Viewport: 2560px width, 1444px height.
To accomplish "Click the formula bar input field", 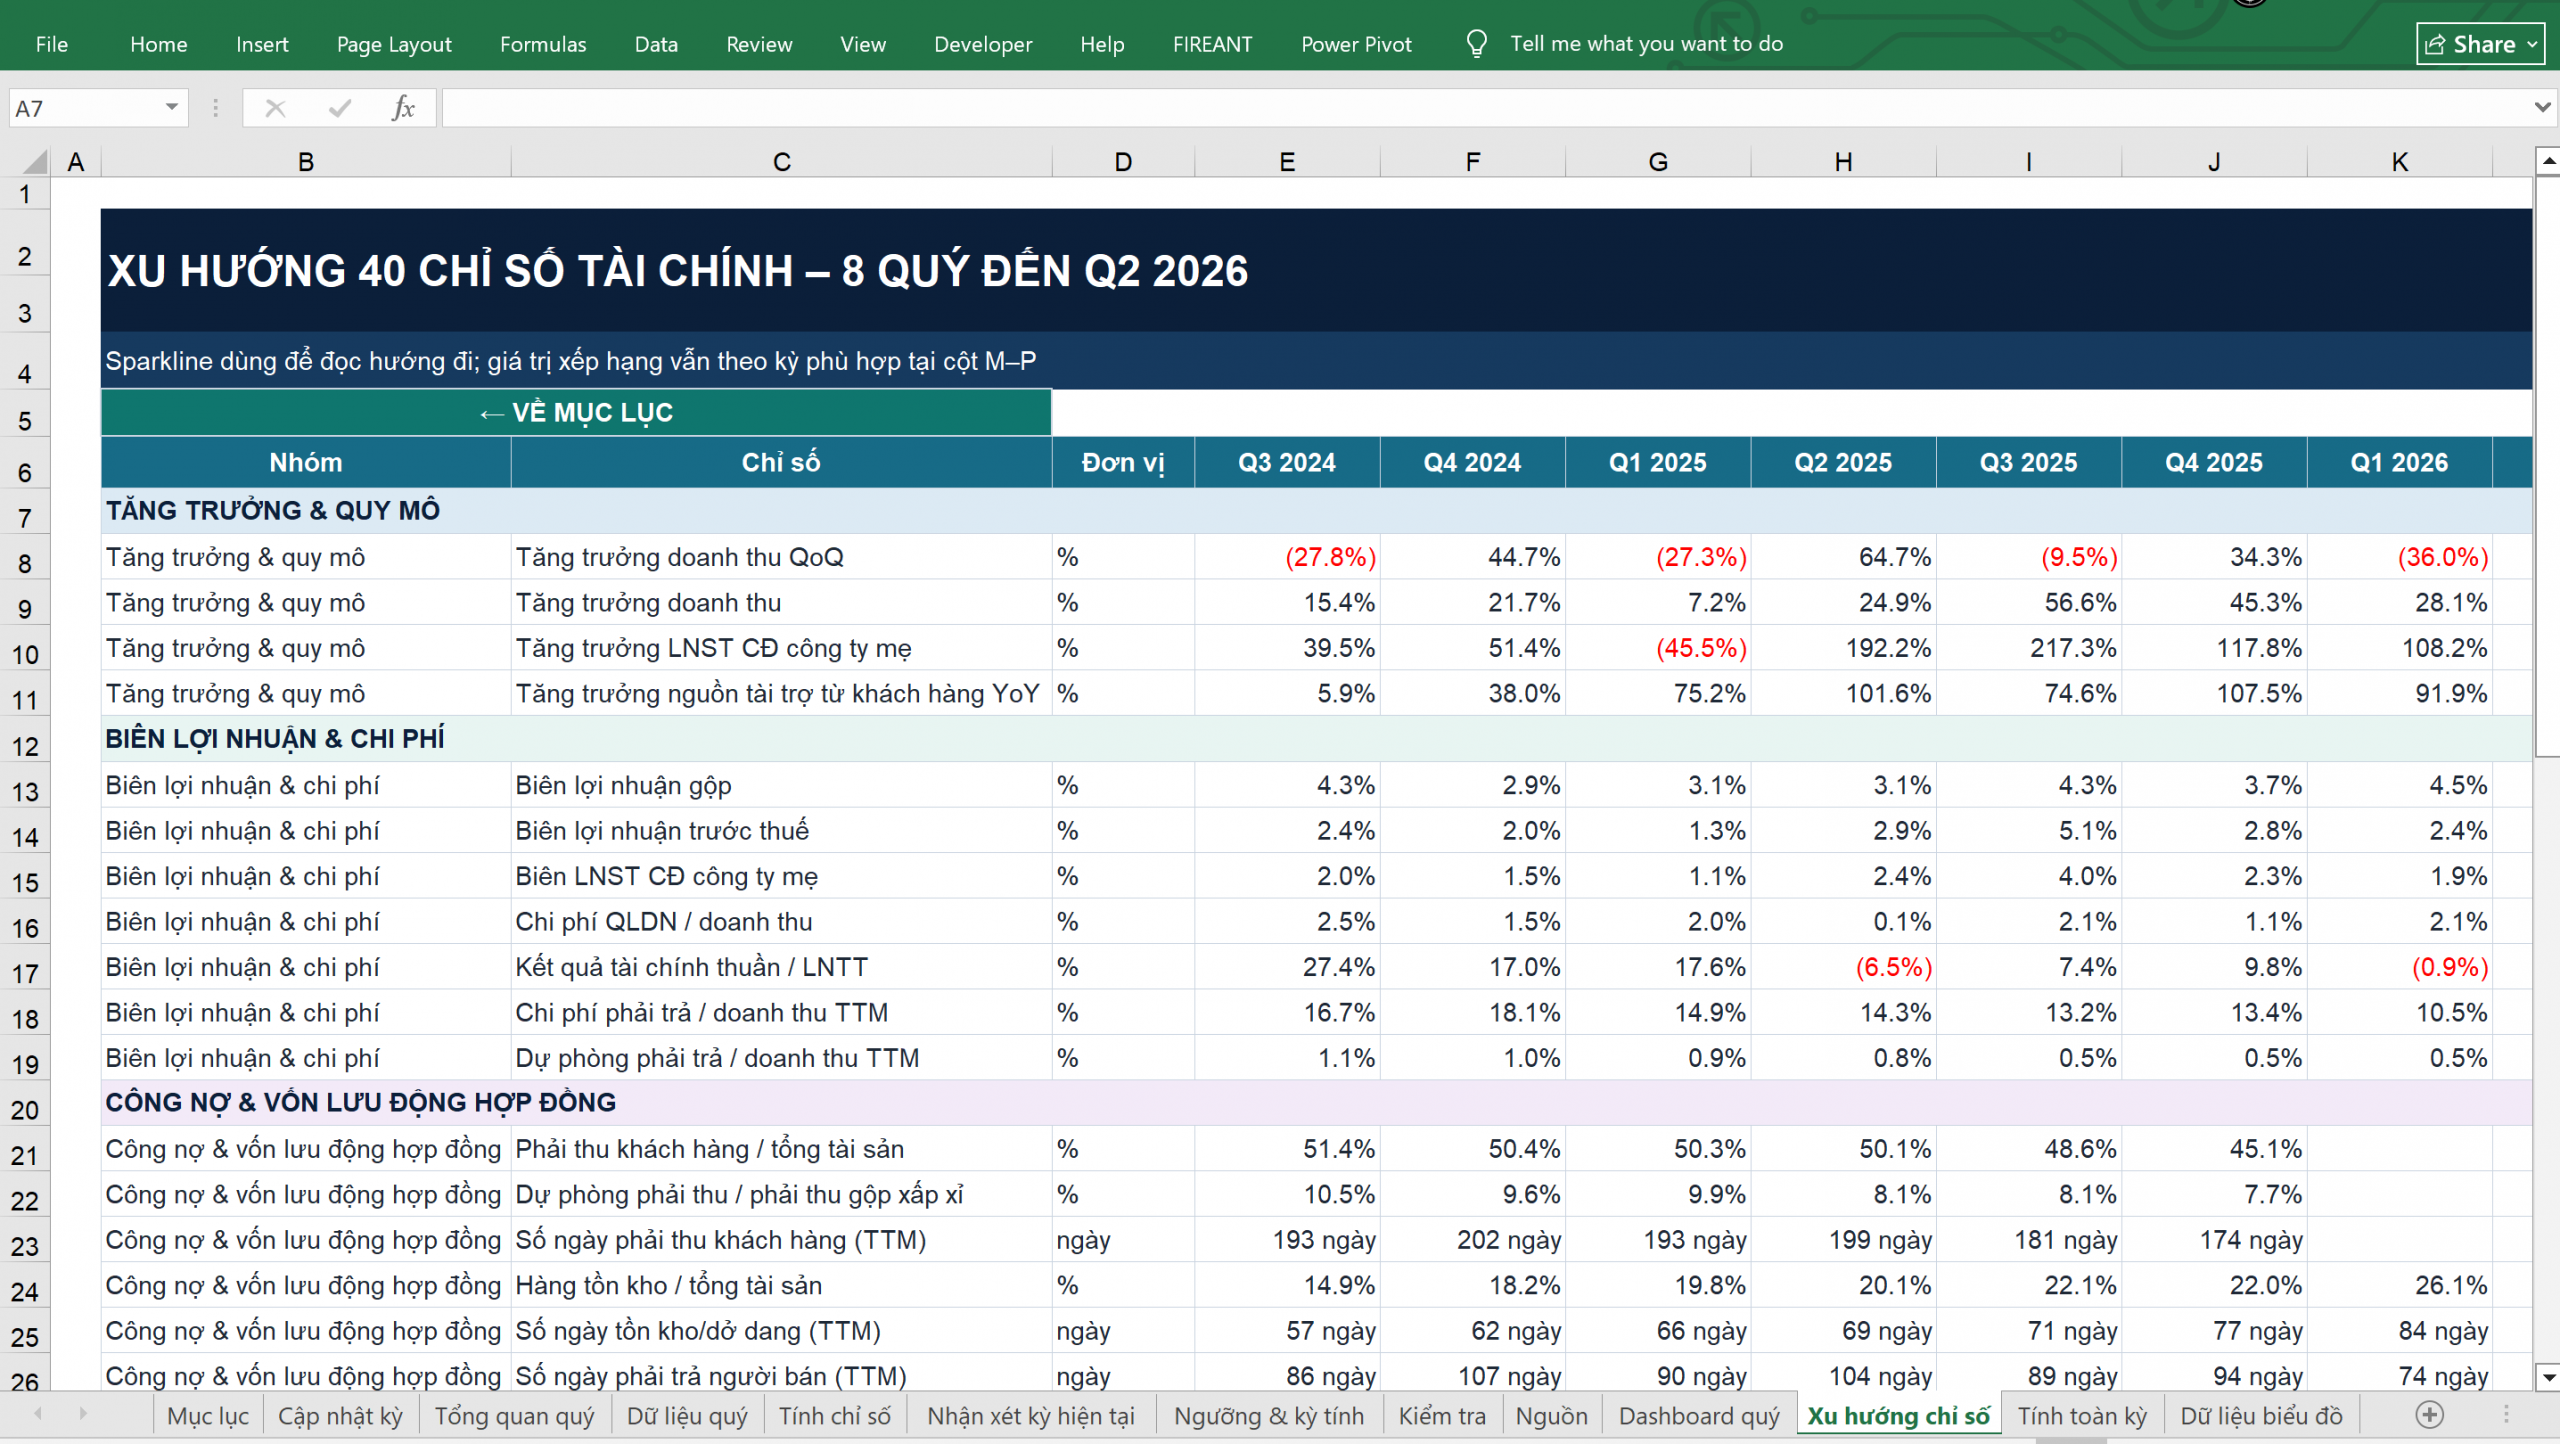I will 1485,107.
